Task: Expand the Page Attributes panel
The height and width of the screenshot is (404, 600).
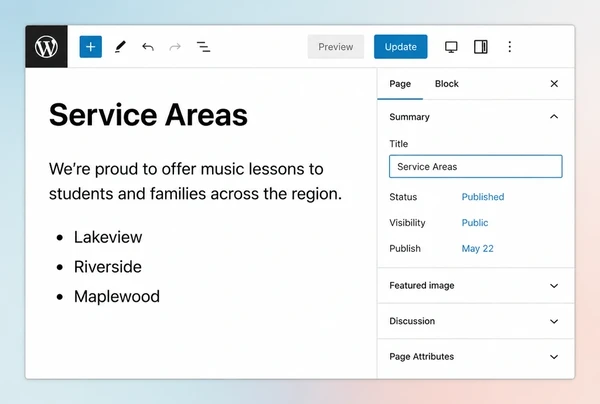Action: pos(476,357)
